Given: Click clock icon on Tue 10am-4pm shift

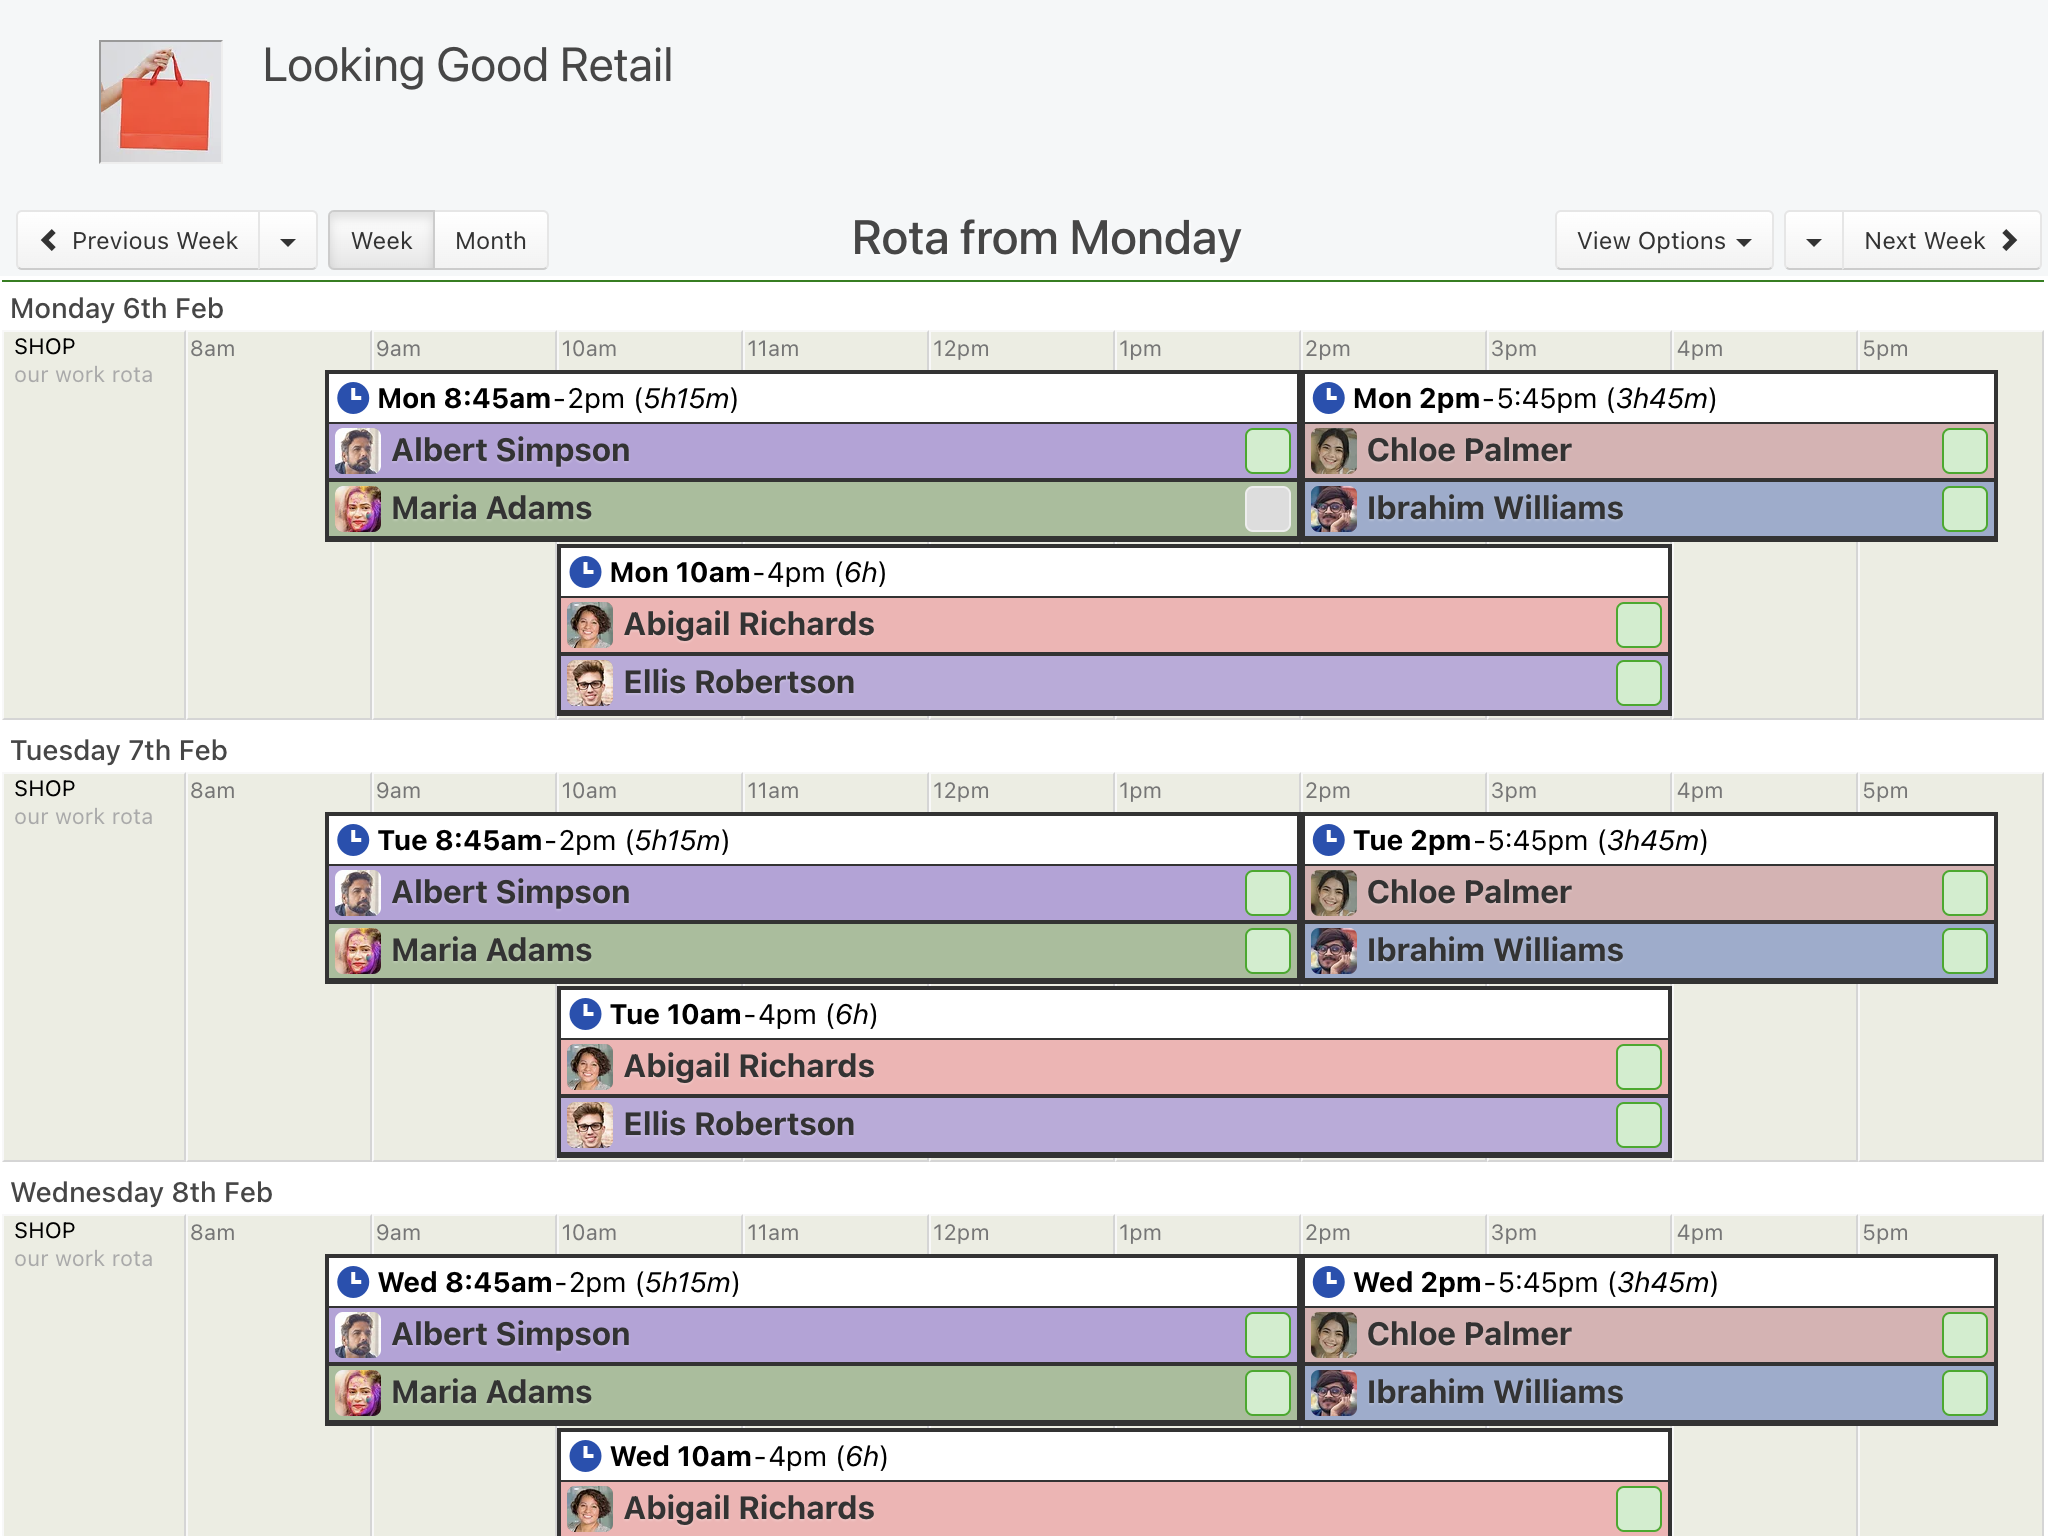Looking at the screenshot, I should 585,1014.
